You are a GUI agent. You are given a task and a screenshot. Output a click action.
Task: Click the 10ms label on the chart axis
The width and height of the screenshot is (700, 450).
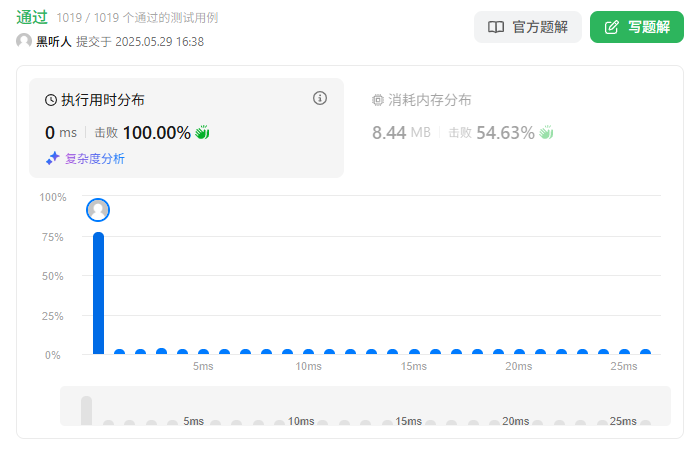(308, 367)
